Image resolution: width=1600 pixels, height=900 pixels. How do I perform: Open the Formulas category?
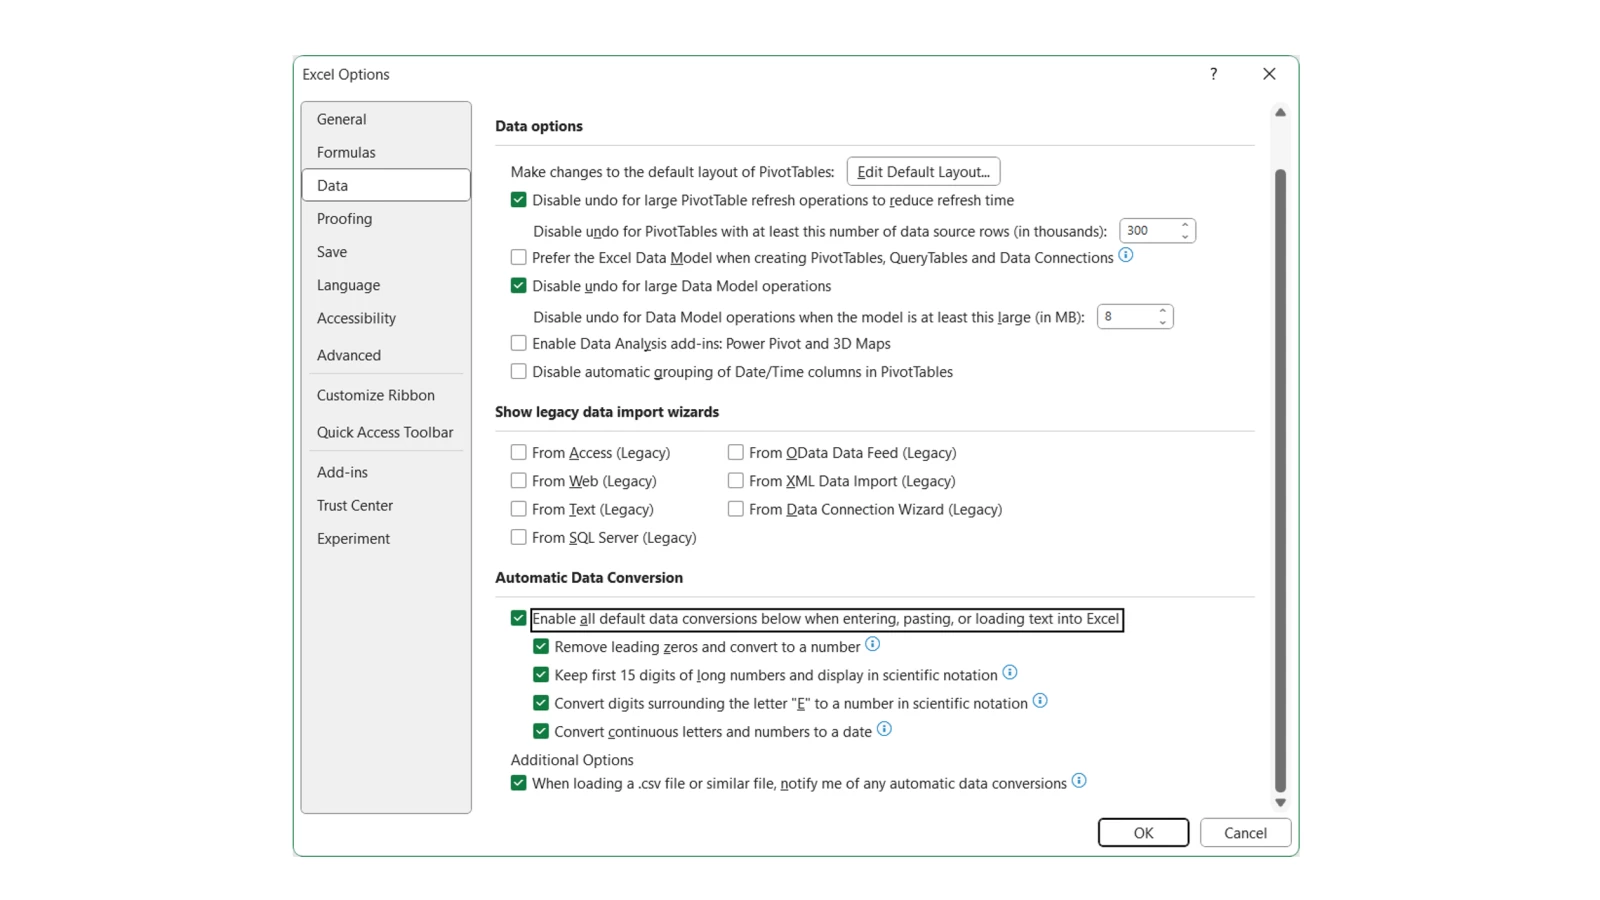pos(386,152)
